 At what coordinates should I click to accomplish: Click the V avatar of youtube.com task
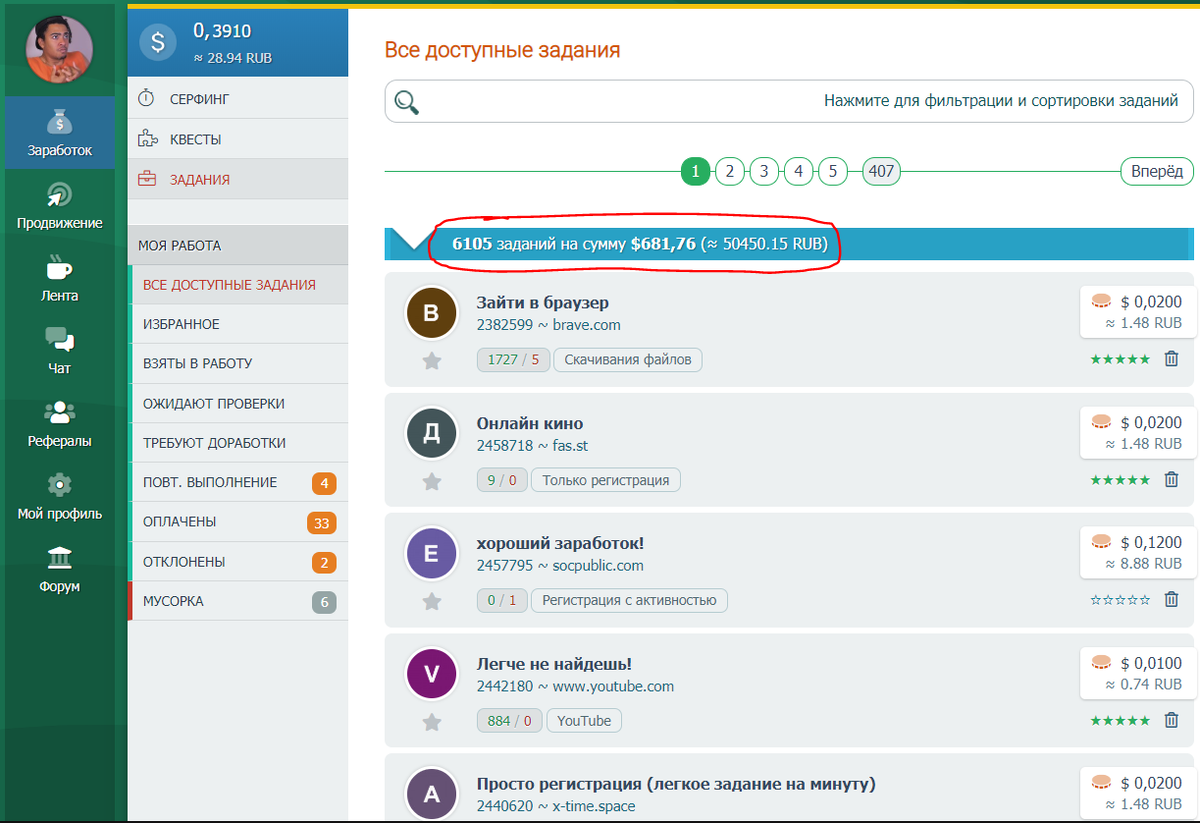click(431, 675)
